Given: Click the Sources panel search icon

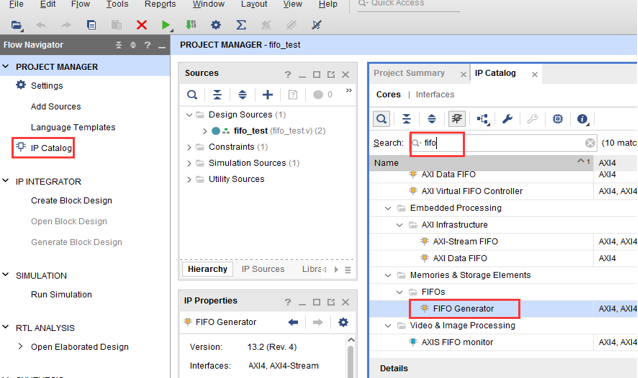Looking at the screenshot, I should click(x=192, y=95).
